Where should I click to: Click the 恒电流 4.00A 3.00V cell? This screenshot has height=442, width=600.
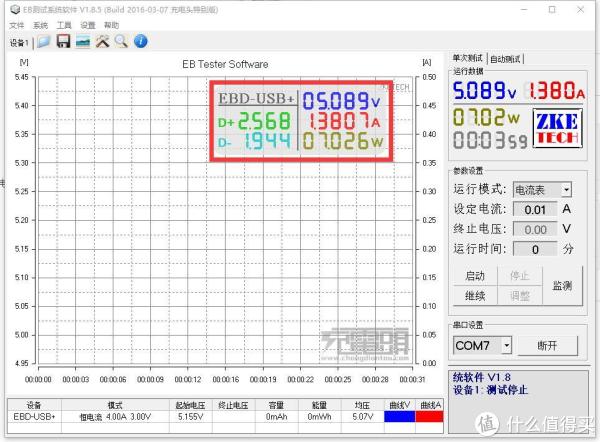pyautogui.click(x=115, y=416)
